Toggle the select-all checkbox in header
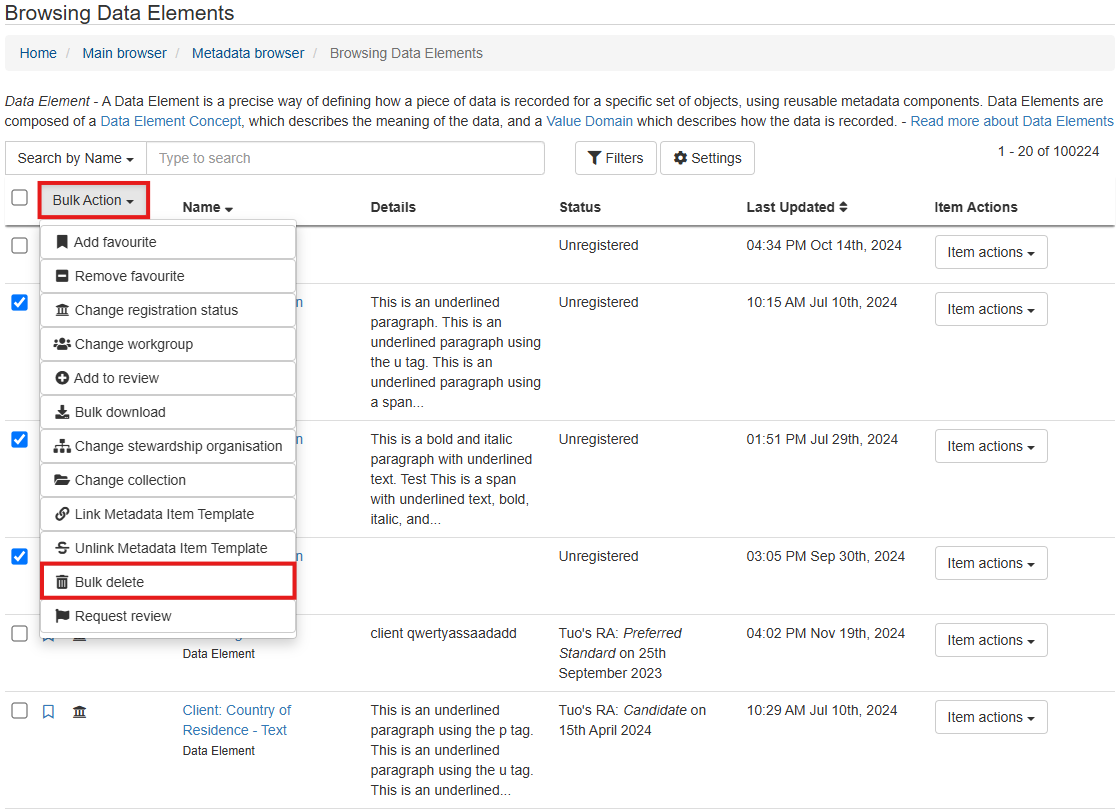This screenshot has height=810, width=1117. 19,198
